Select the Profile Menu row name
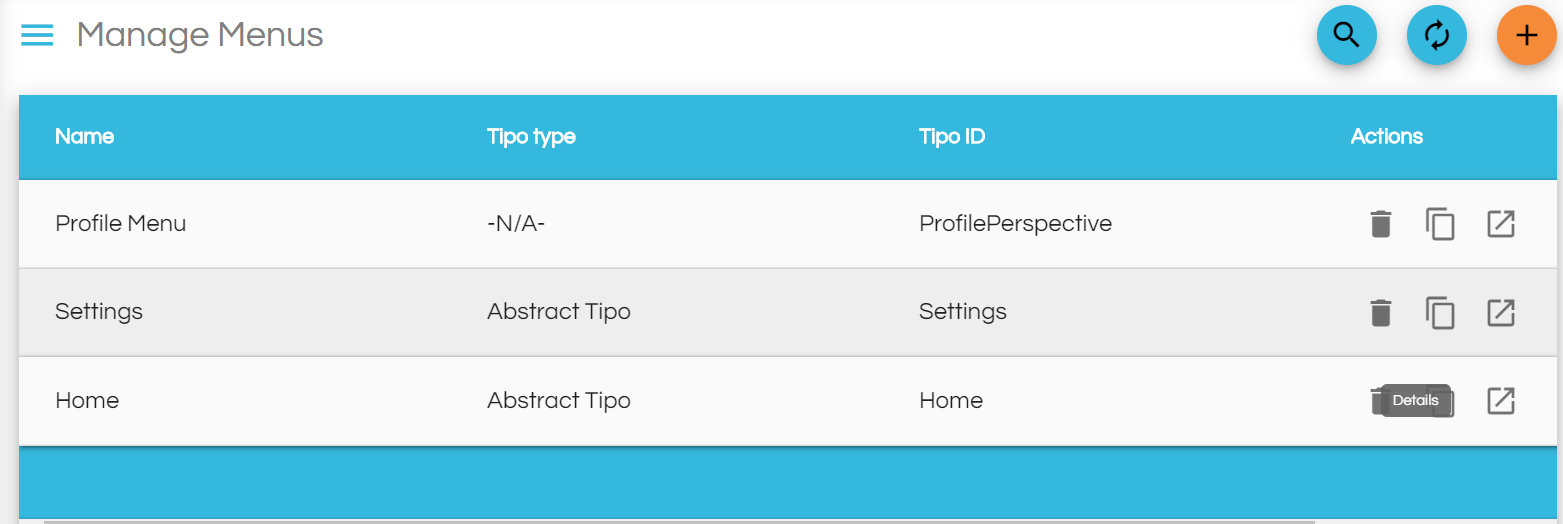The width and height of the screenshot is (1563, 524). click(x=121, y=223)
